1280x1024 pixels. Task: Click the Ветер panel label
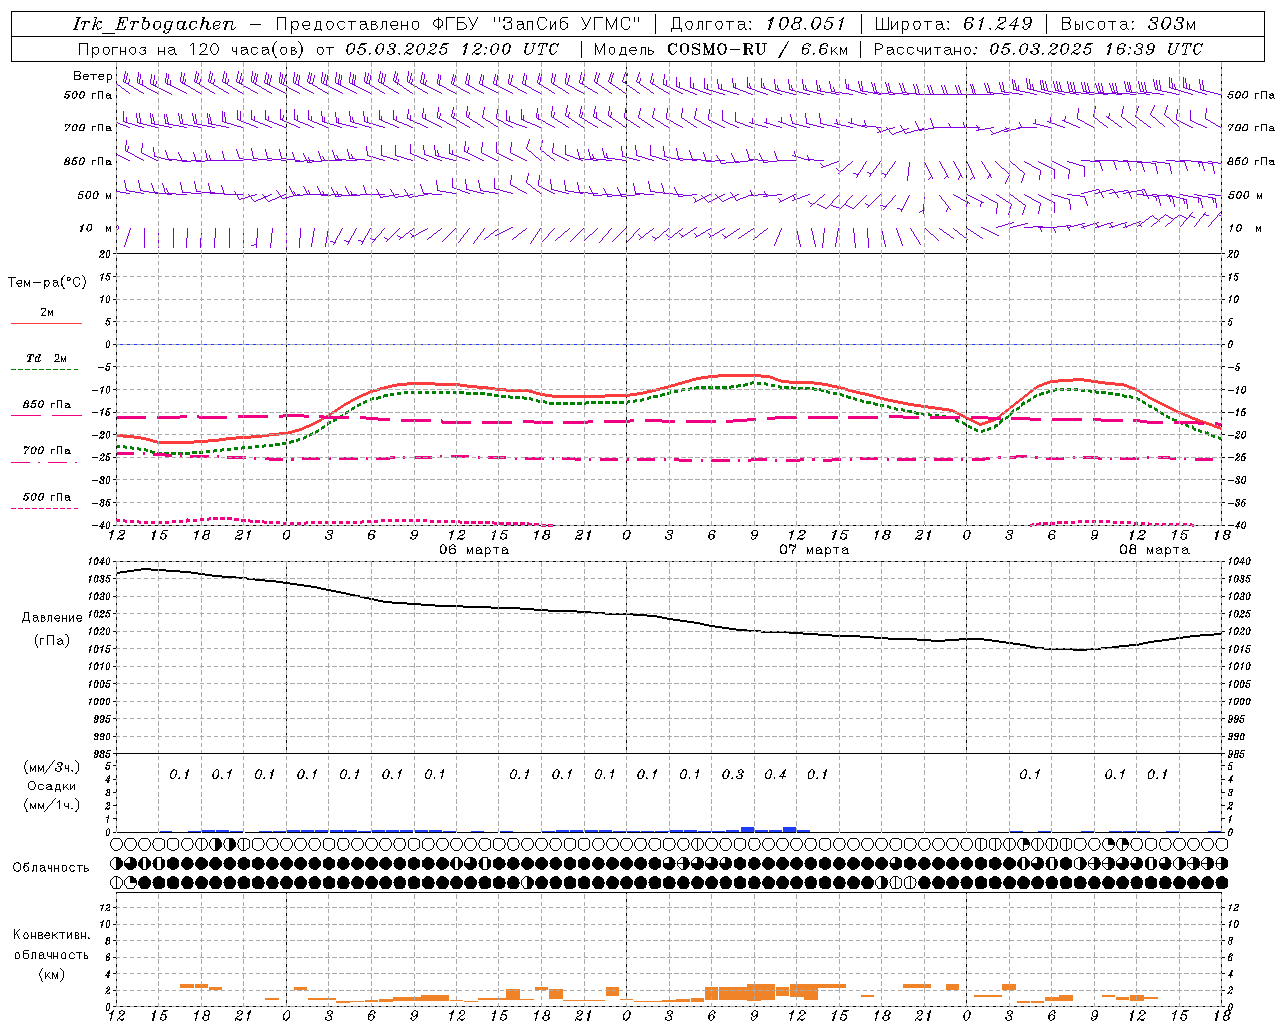point(92,76)
